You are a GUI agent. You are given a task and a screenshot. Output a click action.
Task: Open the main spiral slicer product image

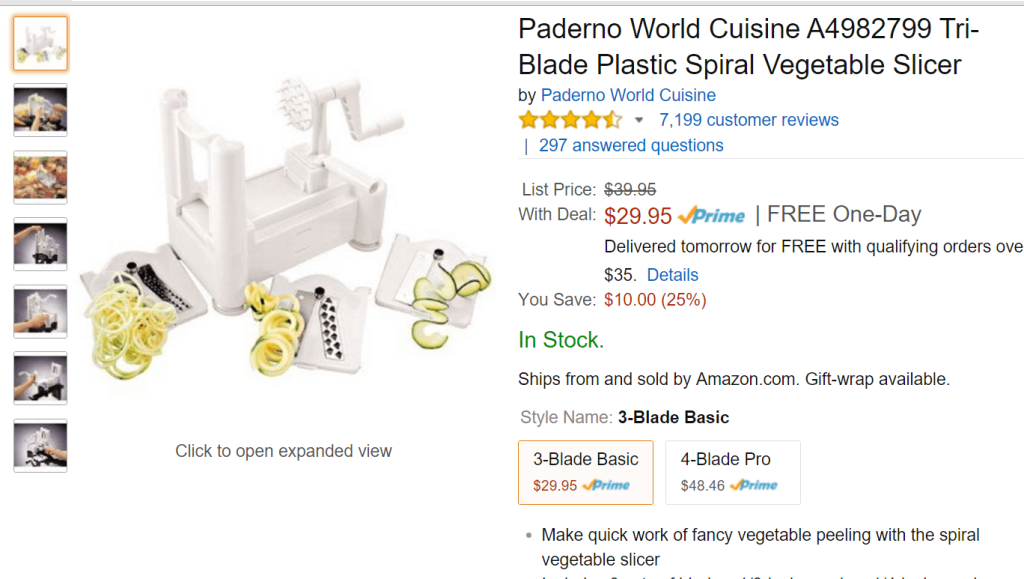click(284, 240)
